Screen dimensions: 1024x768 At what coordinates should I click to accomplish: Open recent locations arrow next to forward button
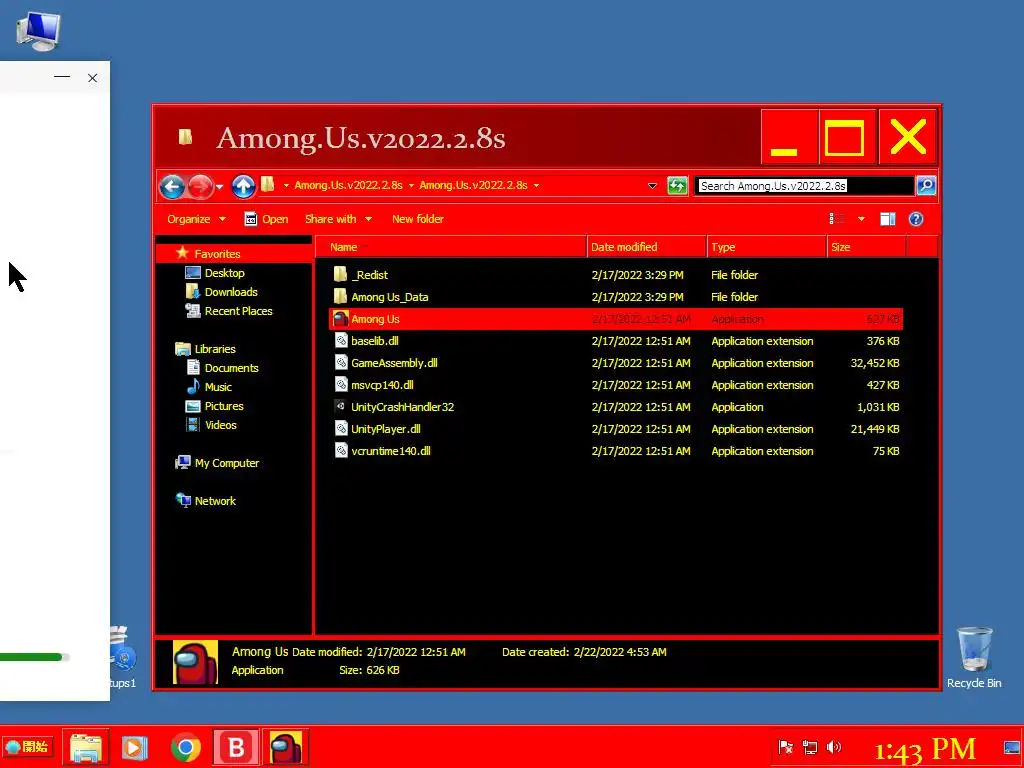click(219, 187)
